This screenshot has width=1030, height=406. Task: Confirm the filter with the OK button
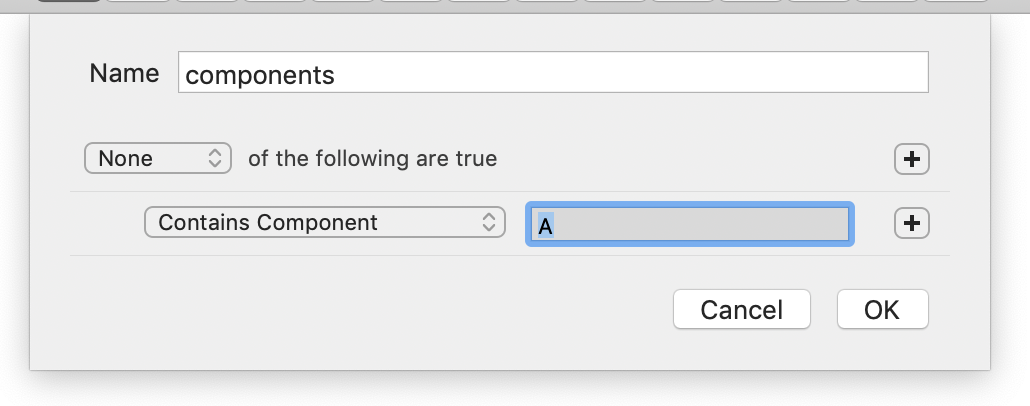point(882,309)
